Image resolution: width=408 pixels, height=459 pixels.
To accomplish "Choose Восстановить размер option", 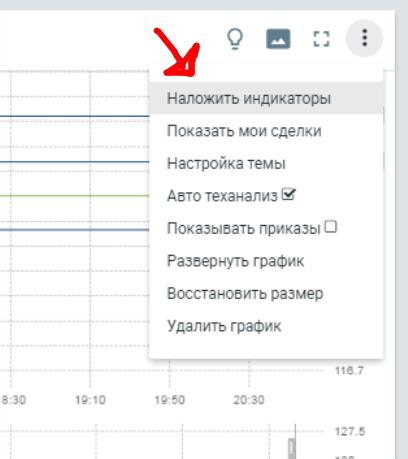I will click(266, 293).
